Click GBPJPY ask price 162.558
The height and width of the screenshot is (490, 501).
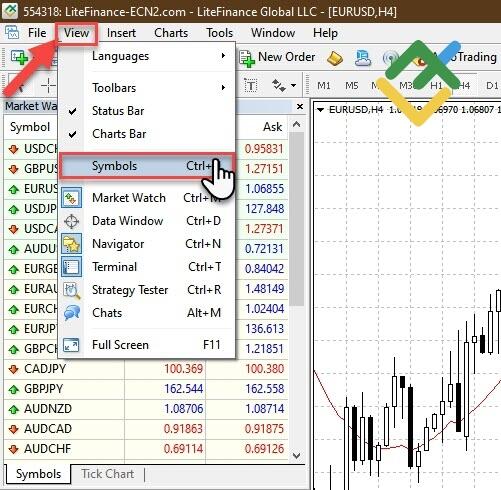(x=265, y=389)
